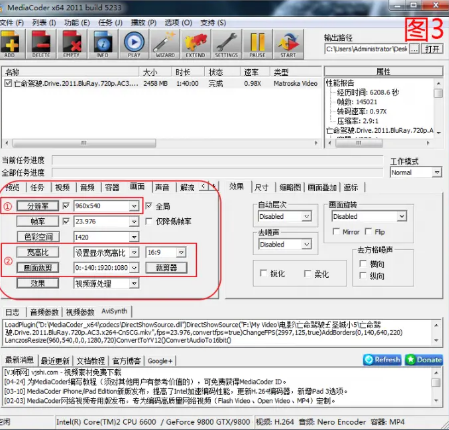Click the 全部任务进度 progress bar
Image resolution: width=449 pixels, height=430 pixels.
click(217, 172)
